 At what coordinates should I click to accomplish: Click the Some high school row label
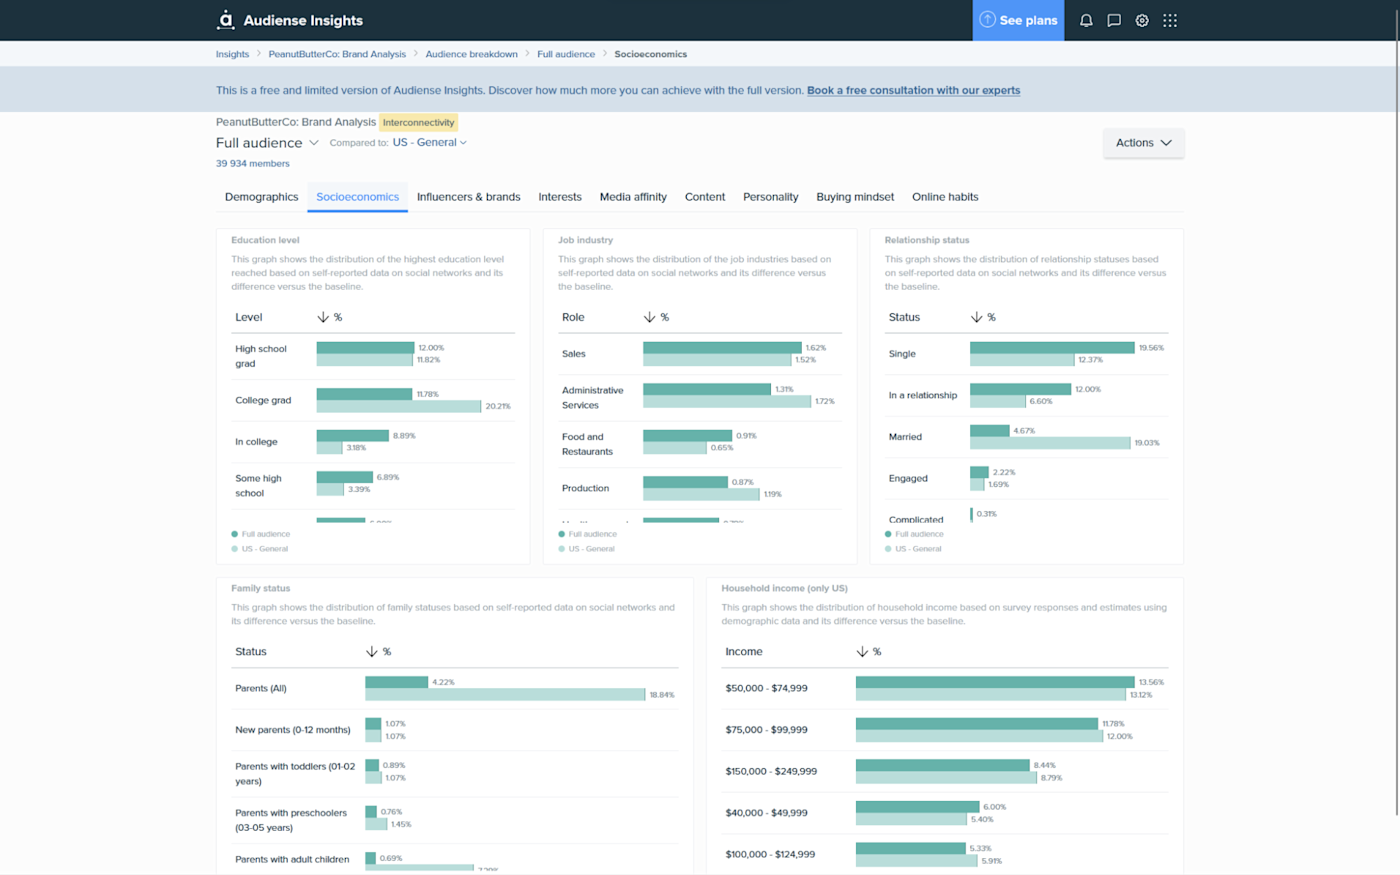click(258, 486)
